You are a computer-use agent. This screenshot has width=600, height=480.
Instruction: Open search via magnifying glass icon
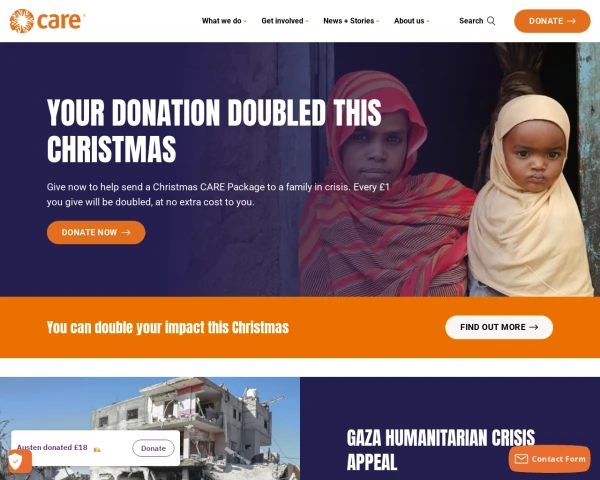(491, 21)
